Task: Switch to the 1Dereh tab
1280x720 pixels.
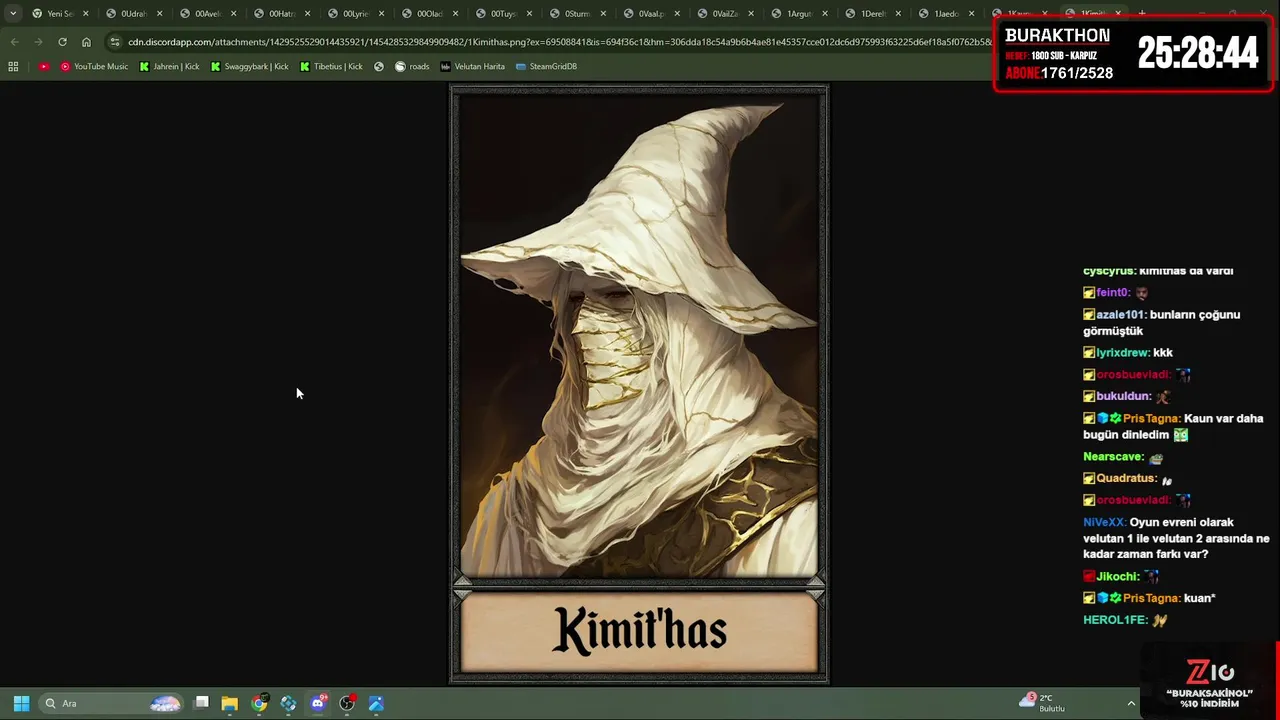Action: pyautogui.click(x=873, y=14)
